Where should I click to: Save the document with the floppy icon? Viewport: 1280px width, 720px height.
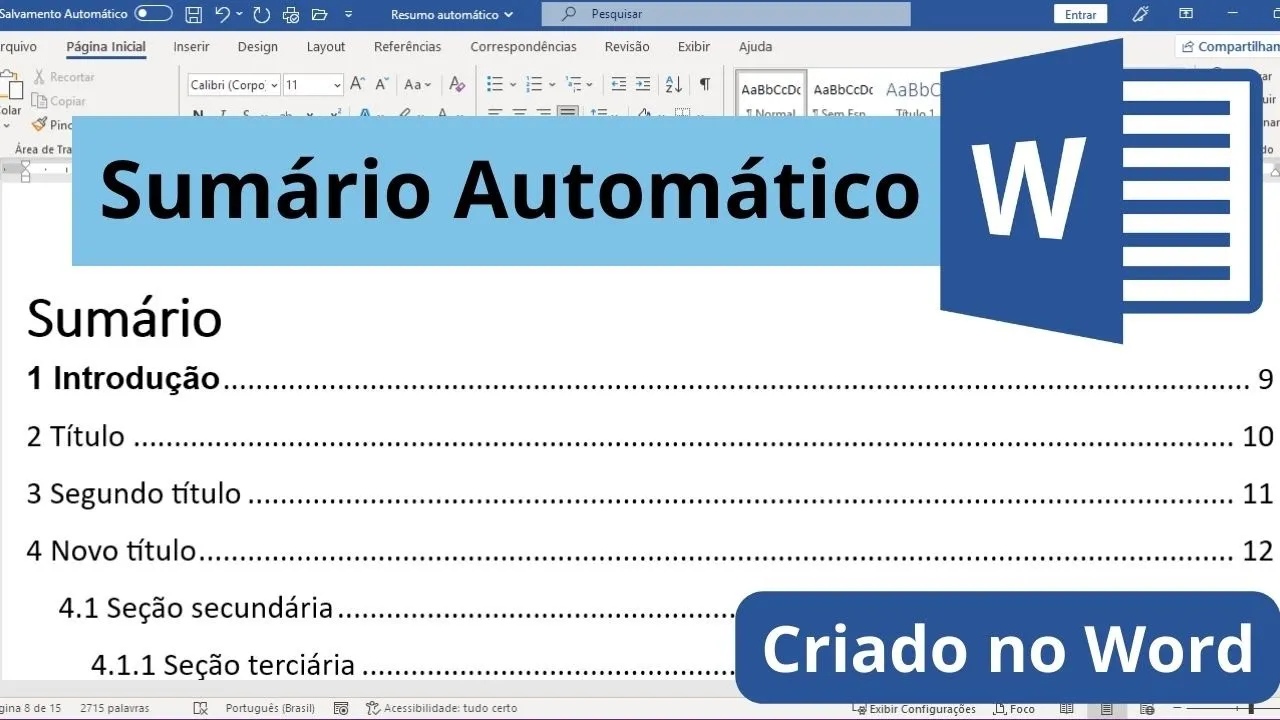194,14
